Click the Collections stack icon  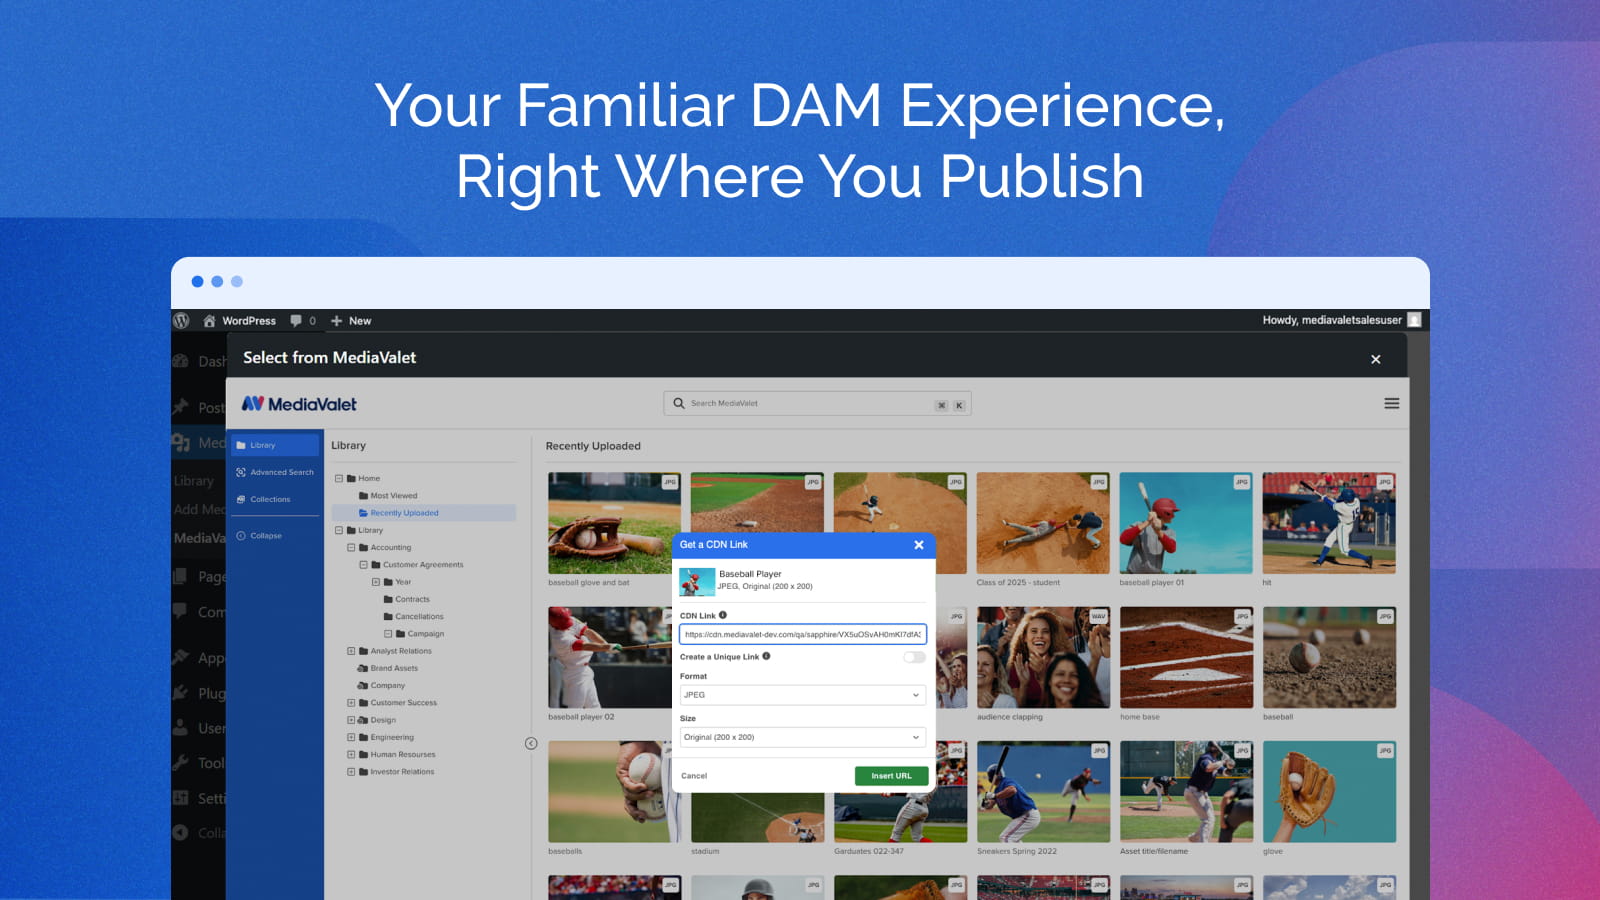pos(241,499)
